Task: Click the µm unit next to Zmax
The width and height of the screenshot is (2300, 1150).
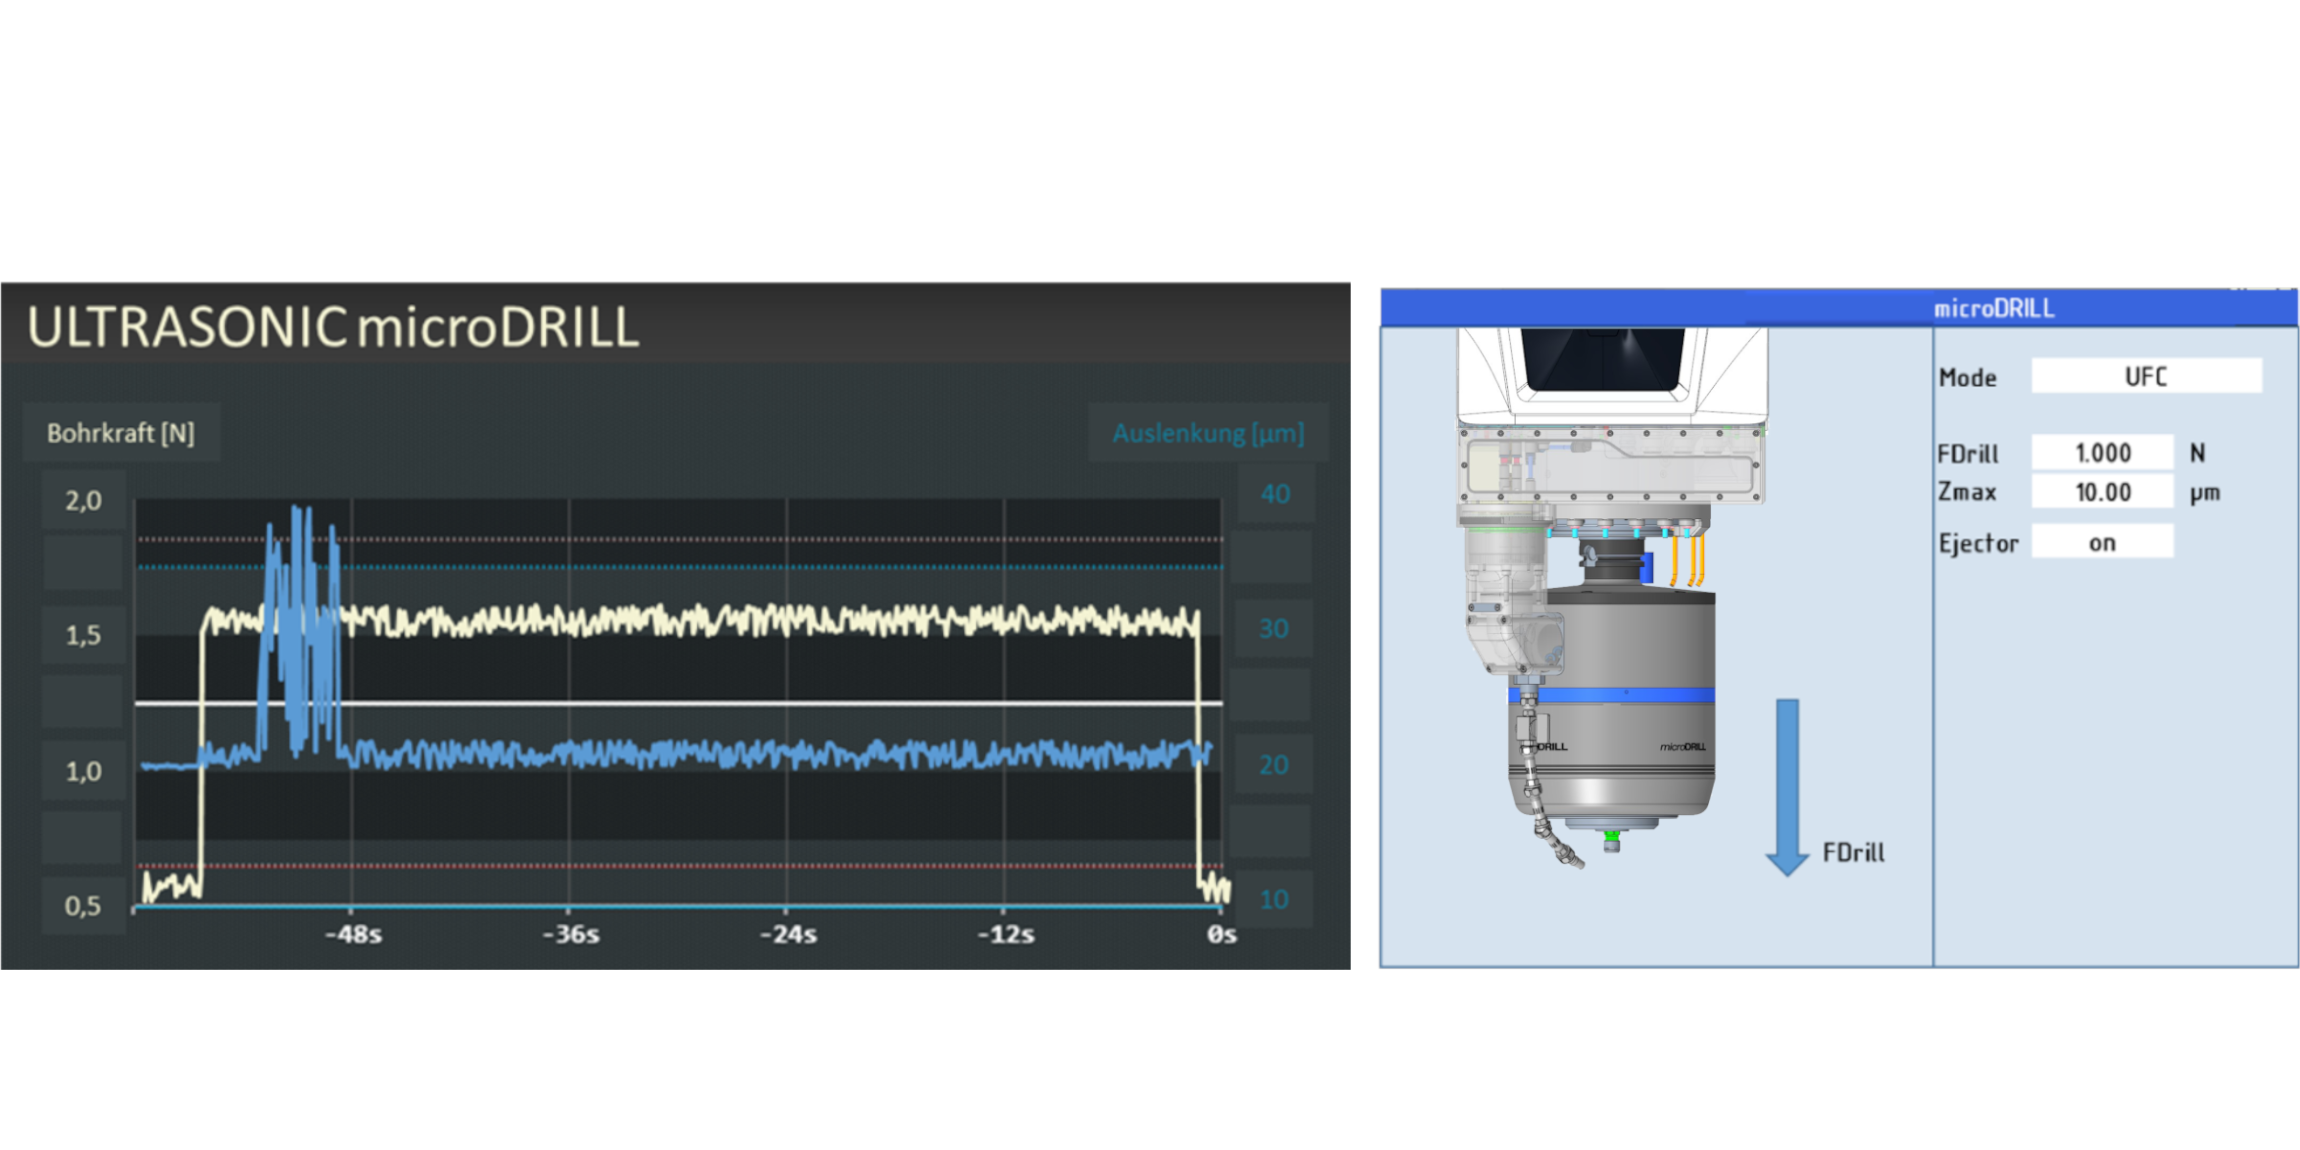Action: click(x=2204, y=493)
